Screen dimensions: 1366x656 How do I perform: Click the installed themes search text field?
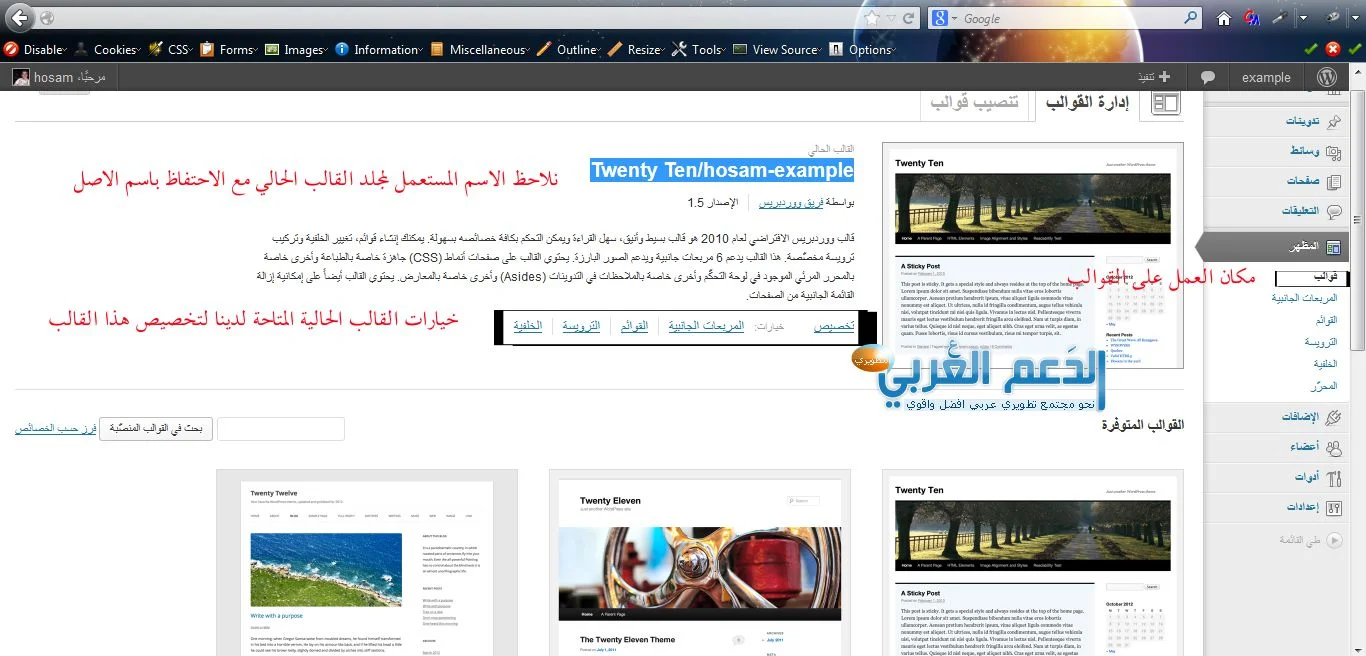tap(281, 429)
